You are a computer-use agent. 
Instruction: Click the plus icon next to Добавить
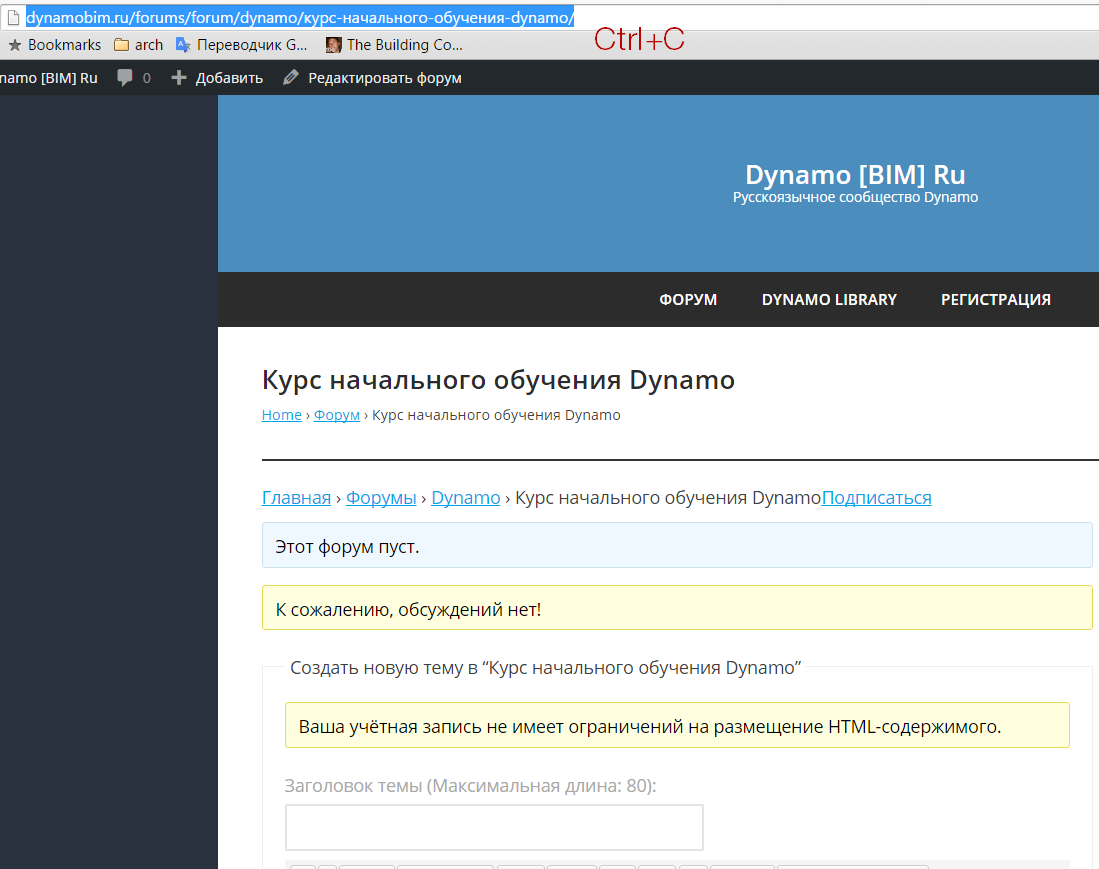(x=179, y=78)
